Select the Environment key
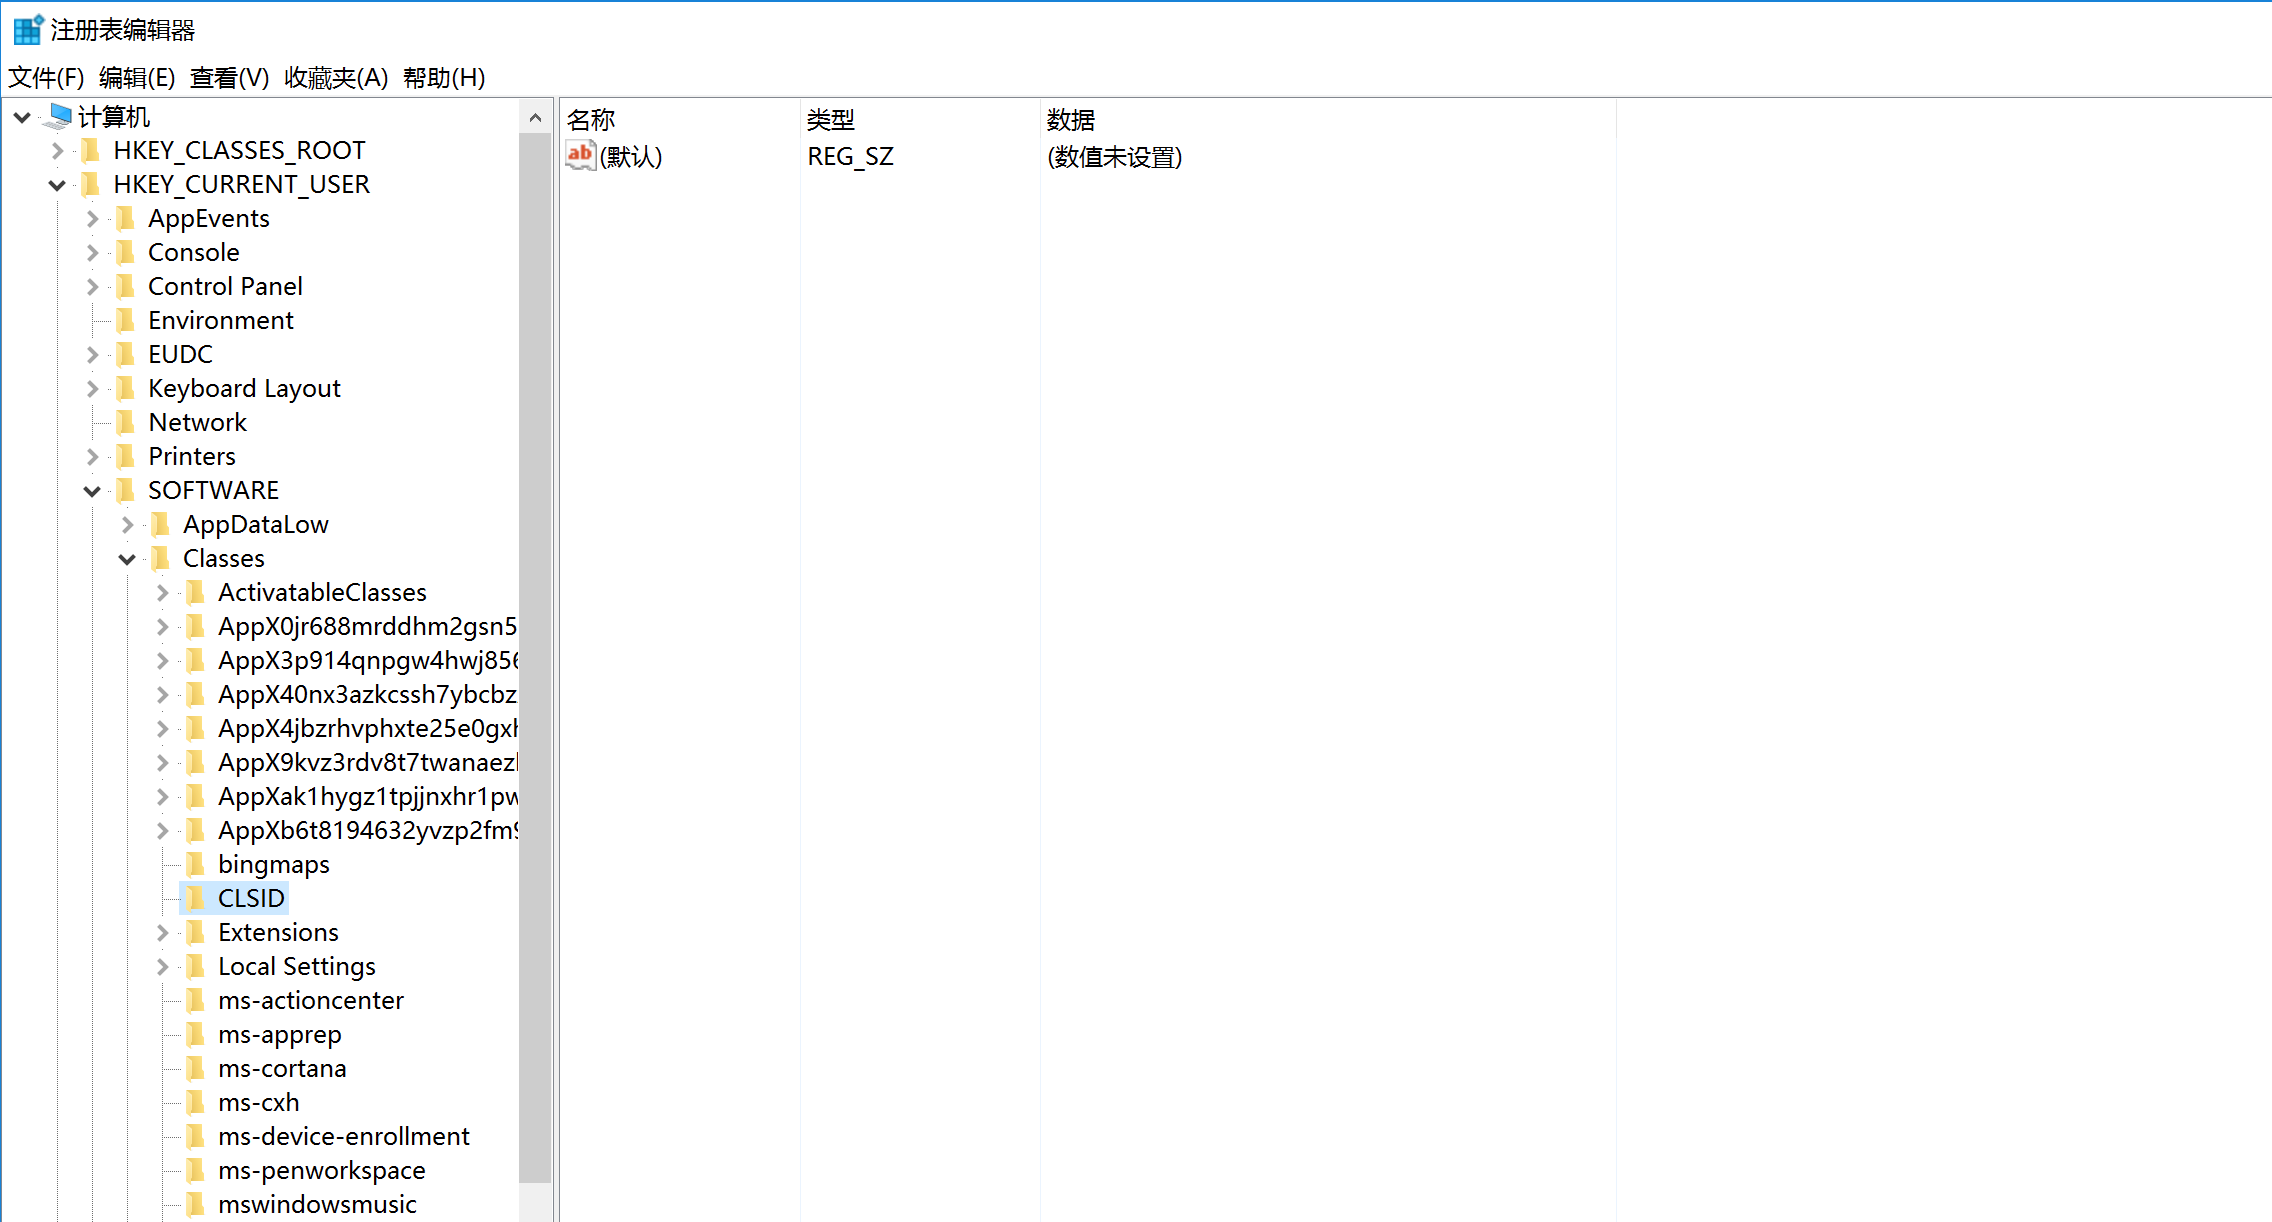The height and width of the screenshot is (1222, 2272). point(220,321)
